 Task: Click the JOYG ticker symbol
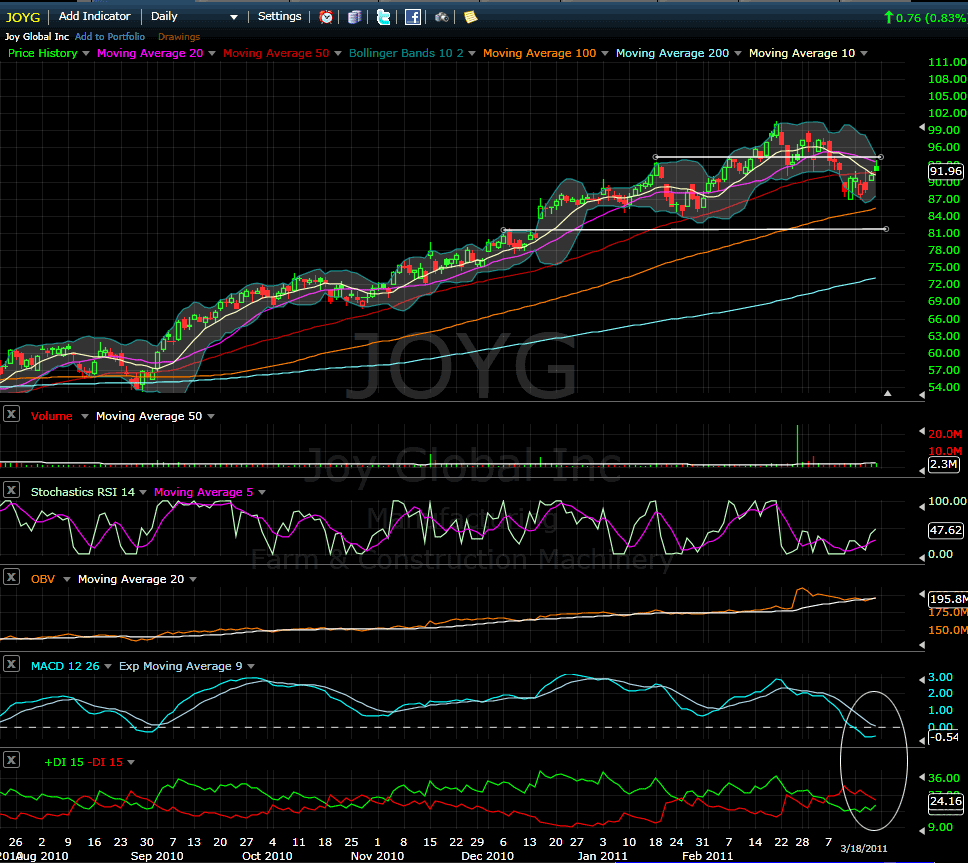(23, 17)
